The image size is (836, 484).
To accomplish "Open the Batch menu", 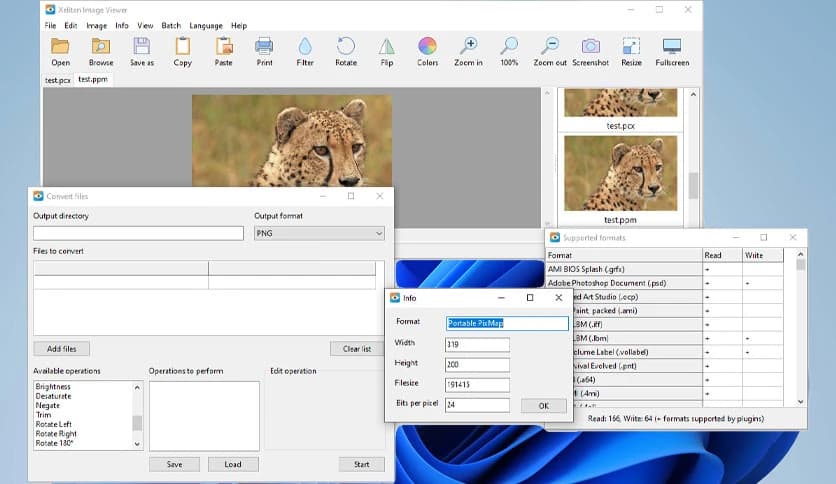I will (171, 26).
